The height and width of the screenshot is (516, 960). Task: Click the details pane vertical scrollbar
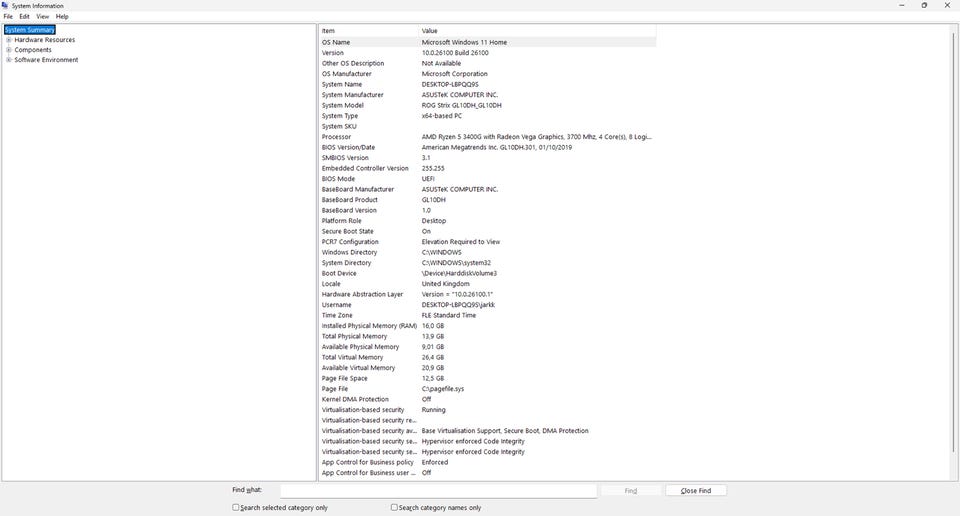(x=954, y=242)
